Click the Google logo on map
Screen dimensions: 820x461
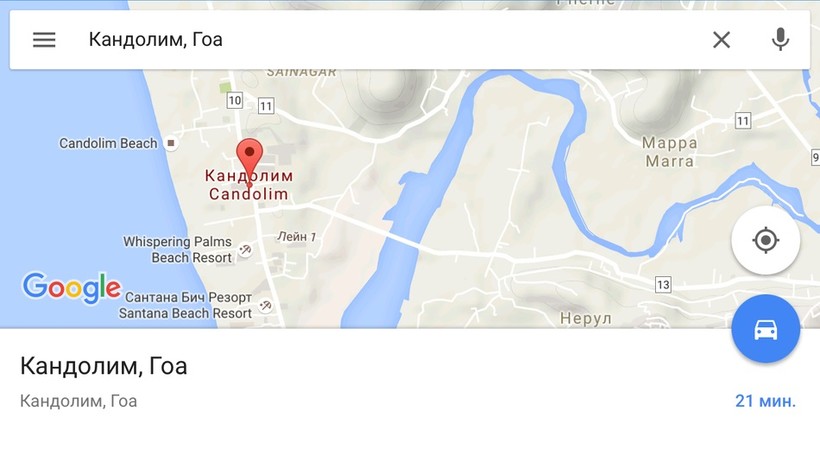point(72,287)
